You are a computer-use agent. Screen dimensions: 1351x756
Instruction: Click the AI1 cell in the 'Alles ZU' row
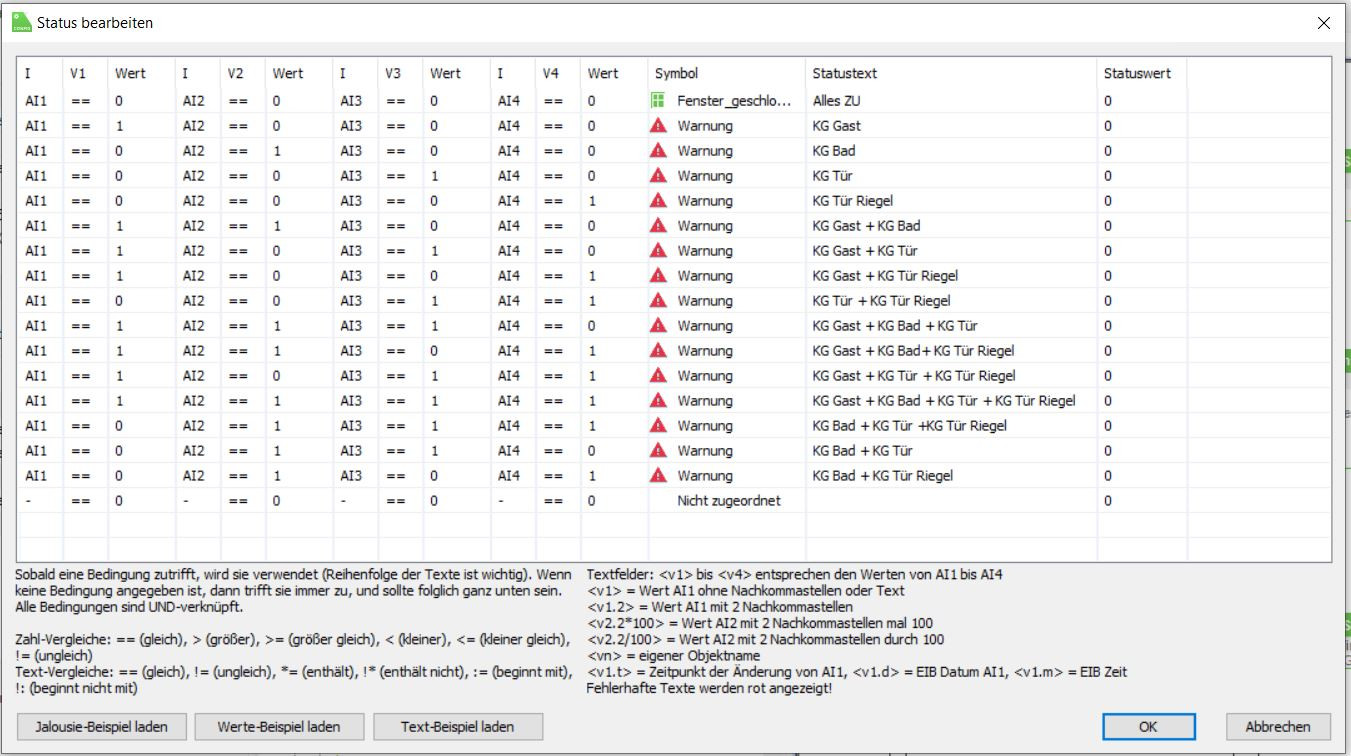coord(36,101)
